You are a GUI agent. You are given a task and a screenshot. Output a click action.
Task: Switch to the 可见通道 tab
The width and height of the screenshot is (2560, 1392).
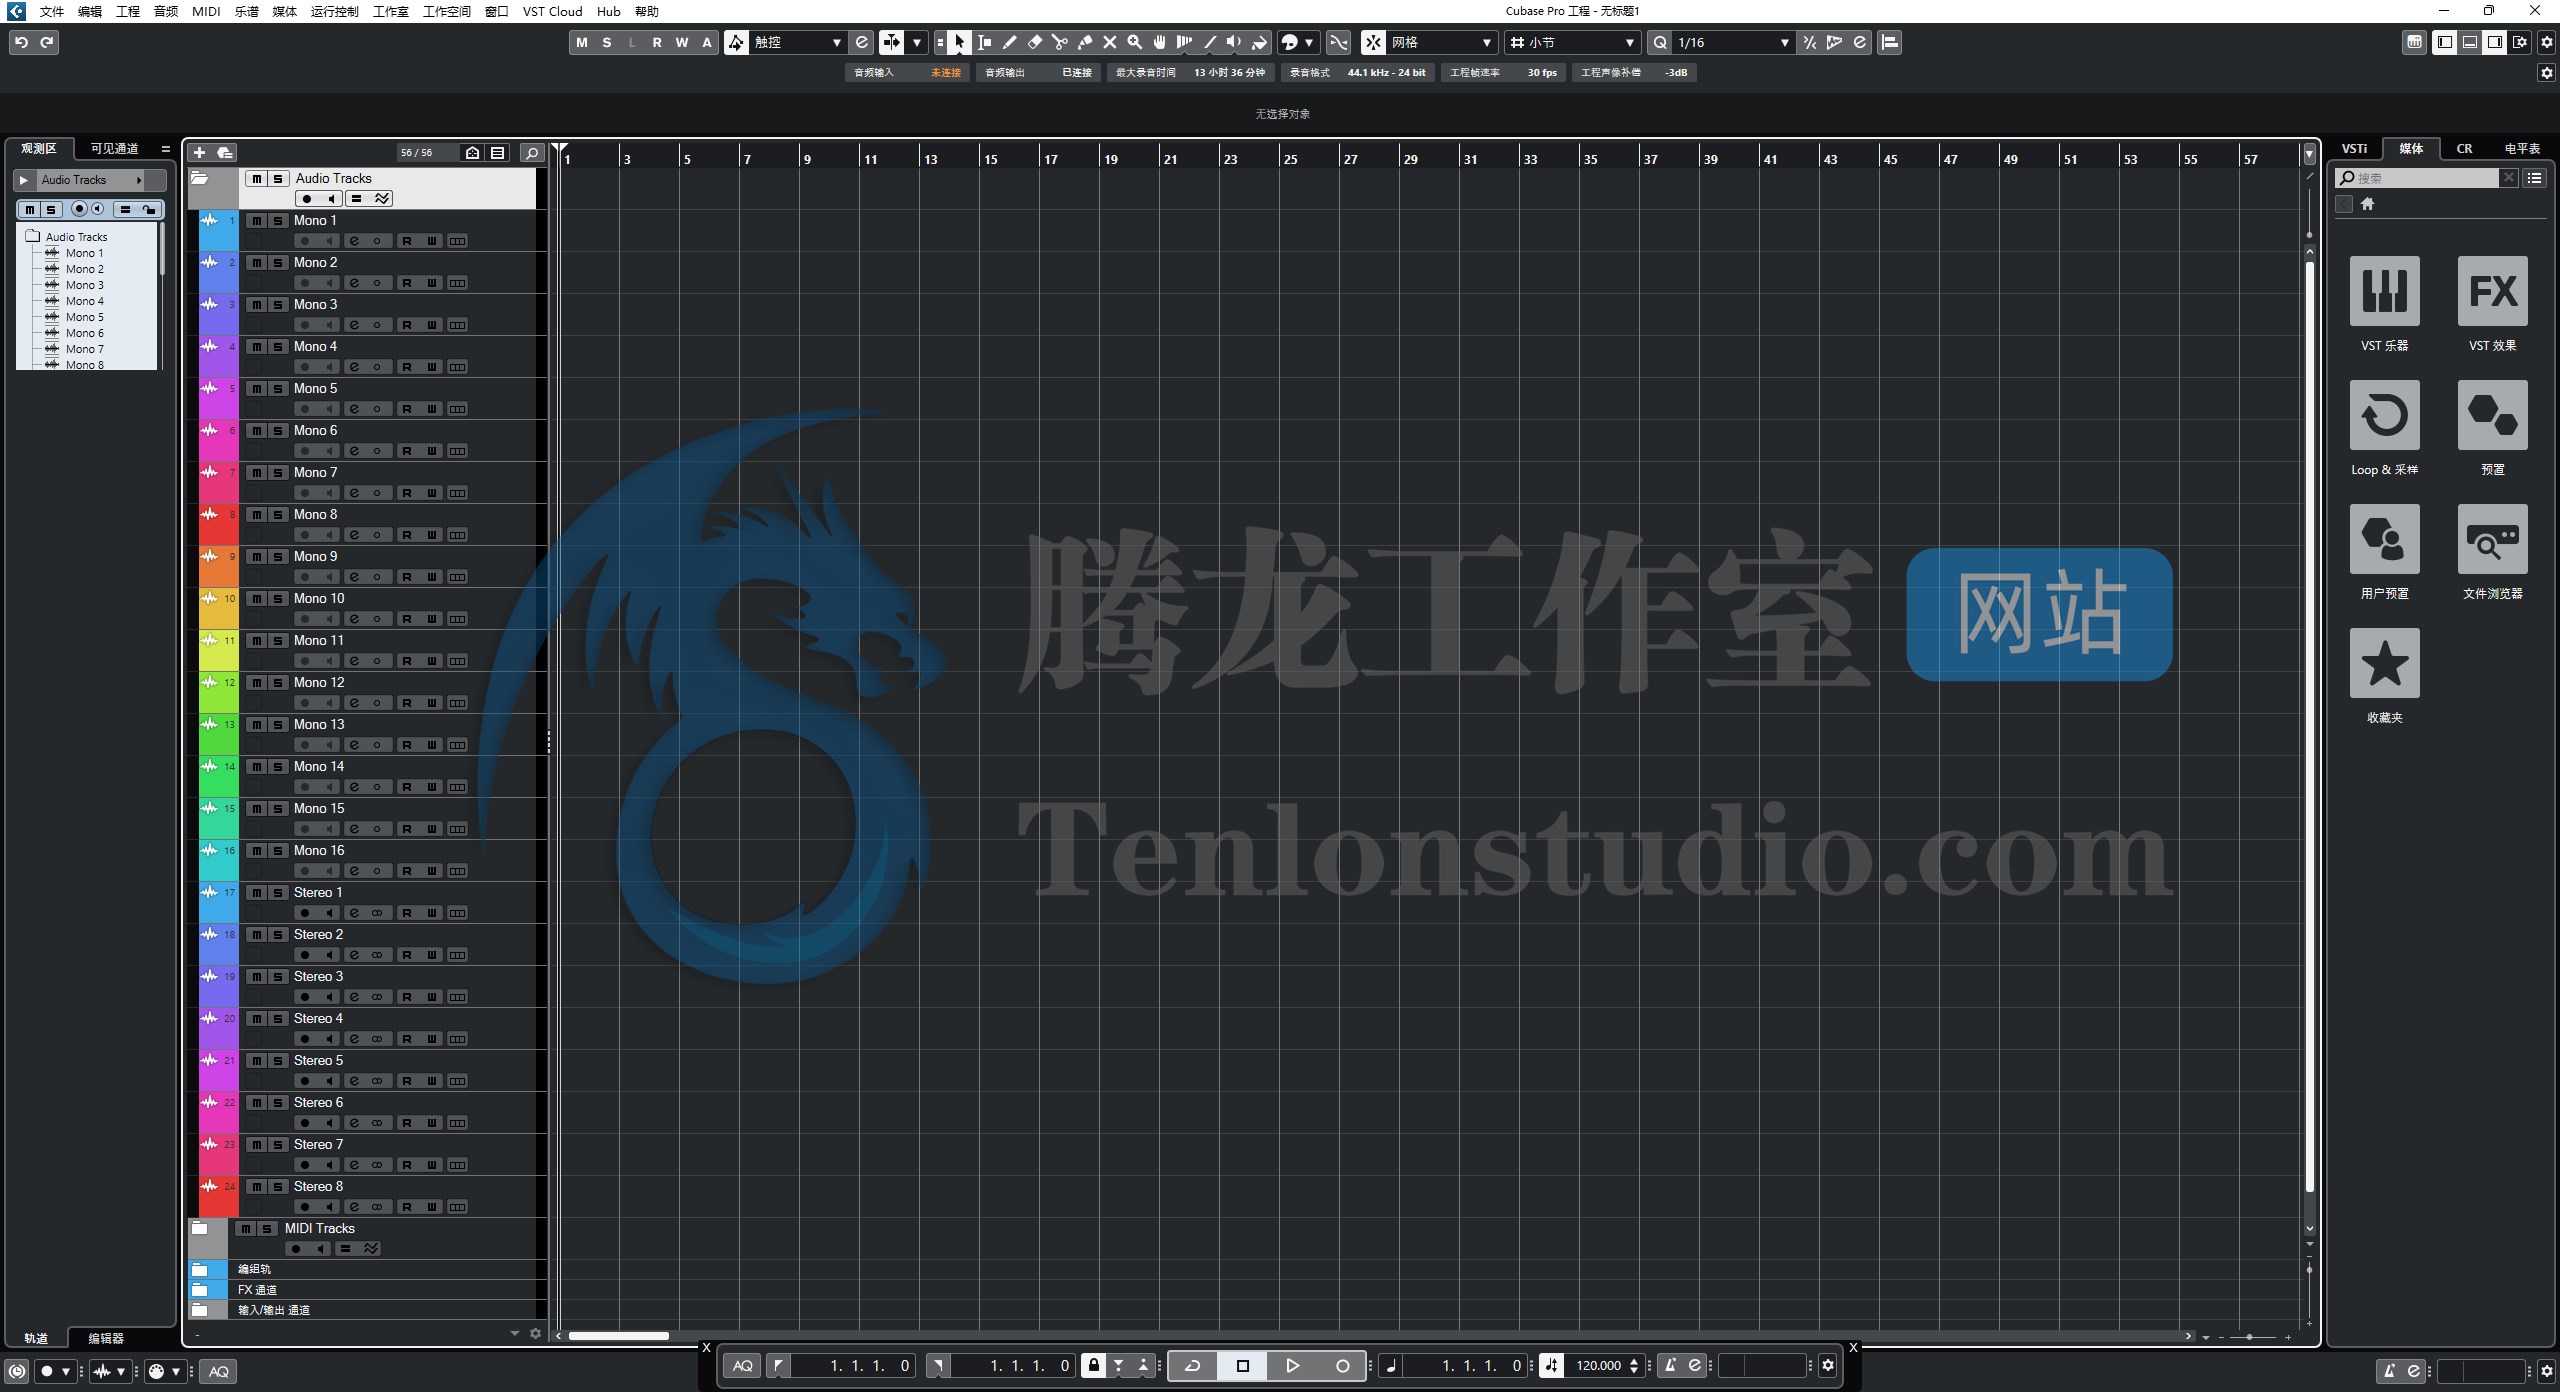click(114, 148)
